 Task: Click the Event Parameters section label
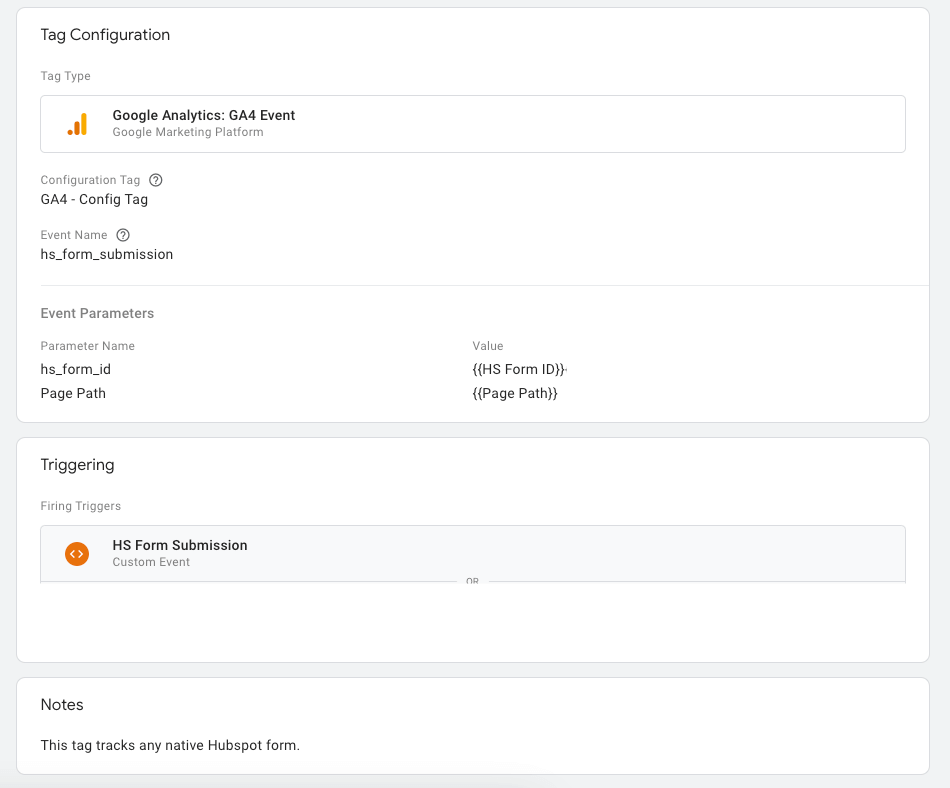[x=97, y=313]
